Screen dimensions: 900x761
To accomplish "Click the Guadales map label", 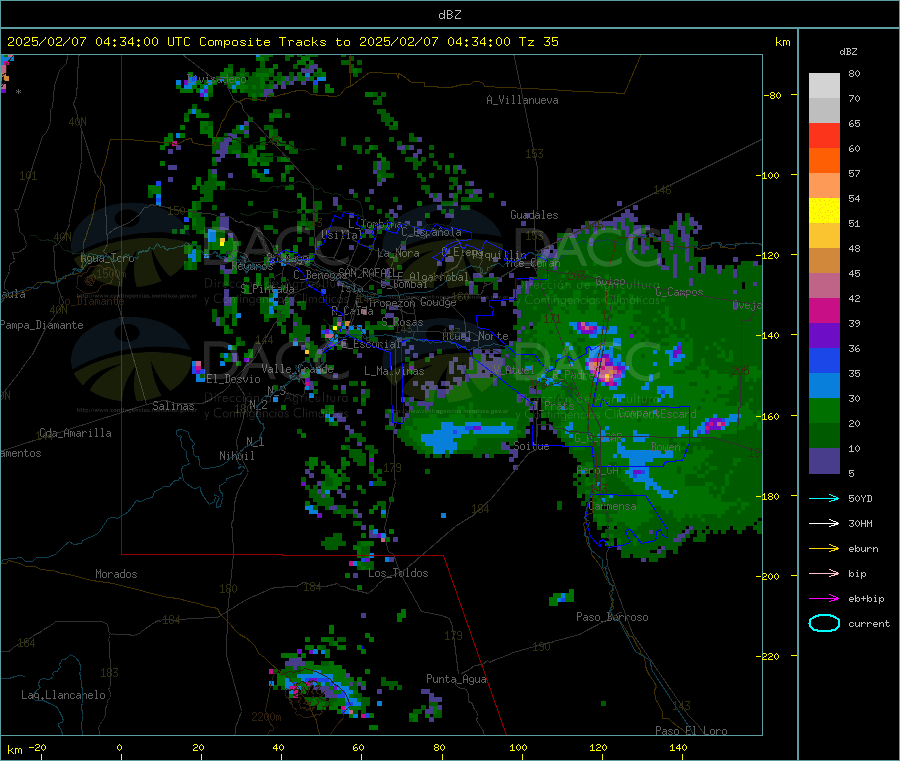I will click(534, 215).
